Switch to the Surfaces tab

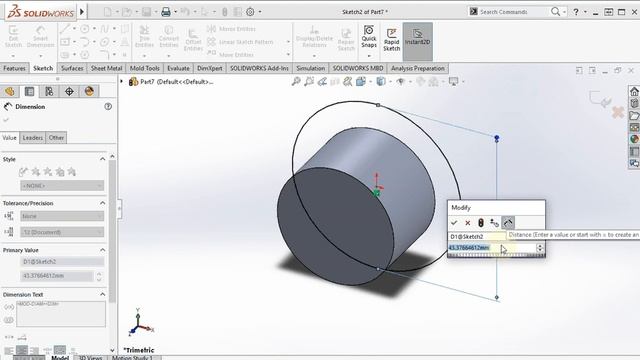[x=72, y=68]
